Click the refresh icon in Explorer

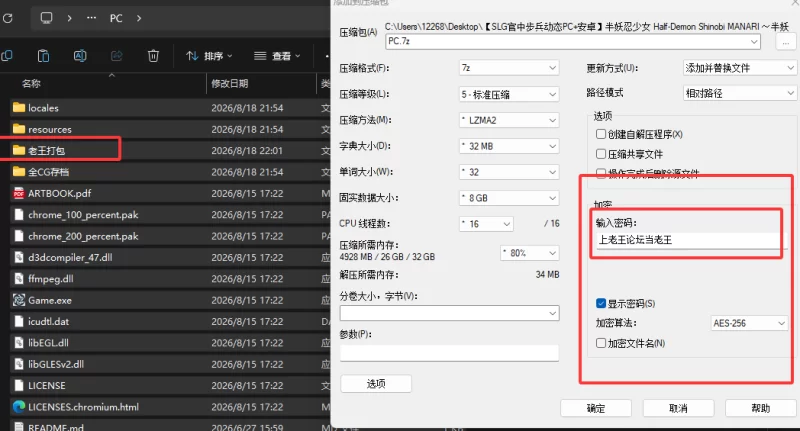pyautogui.click(x=7, y=18)
